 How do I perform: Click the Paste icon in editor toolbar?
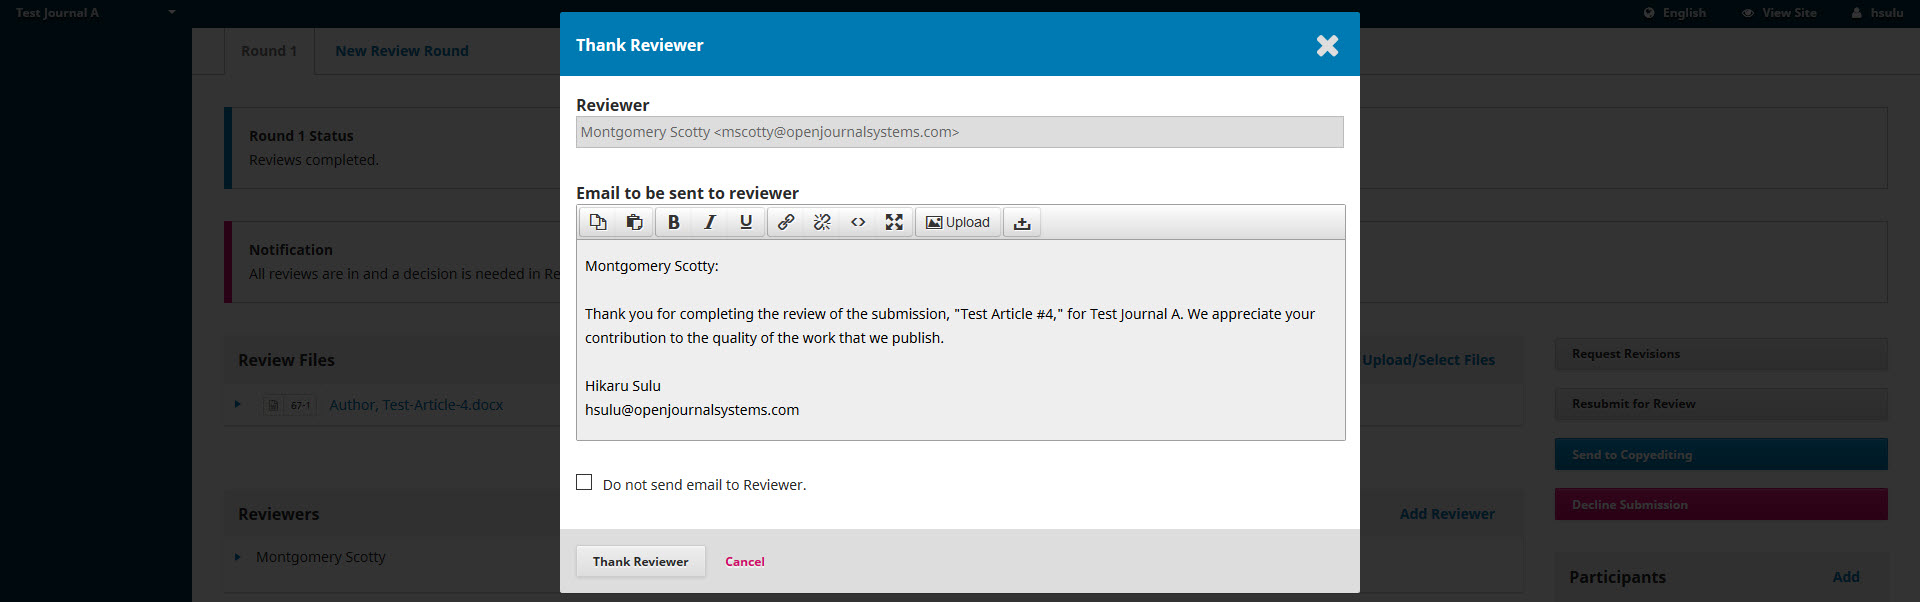pos(634,222)
